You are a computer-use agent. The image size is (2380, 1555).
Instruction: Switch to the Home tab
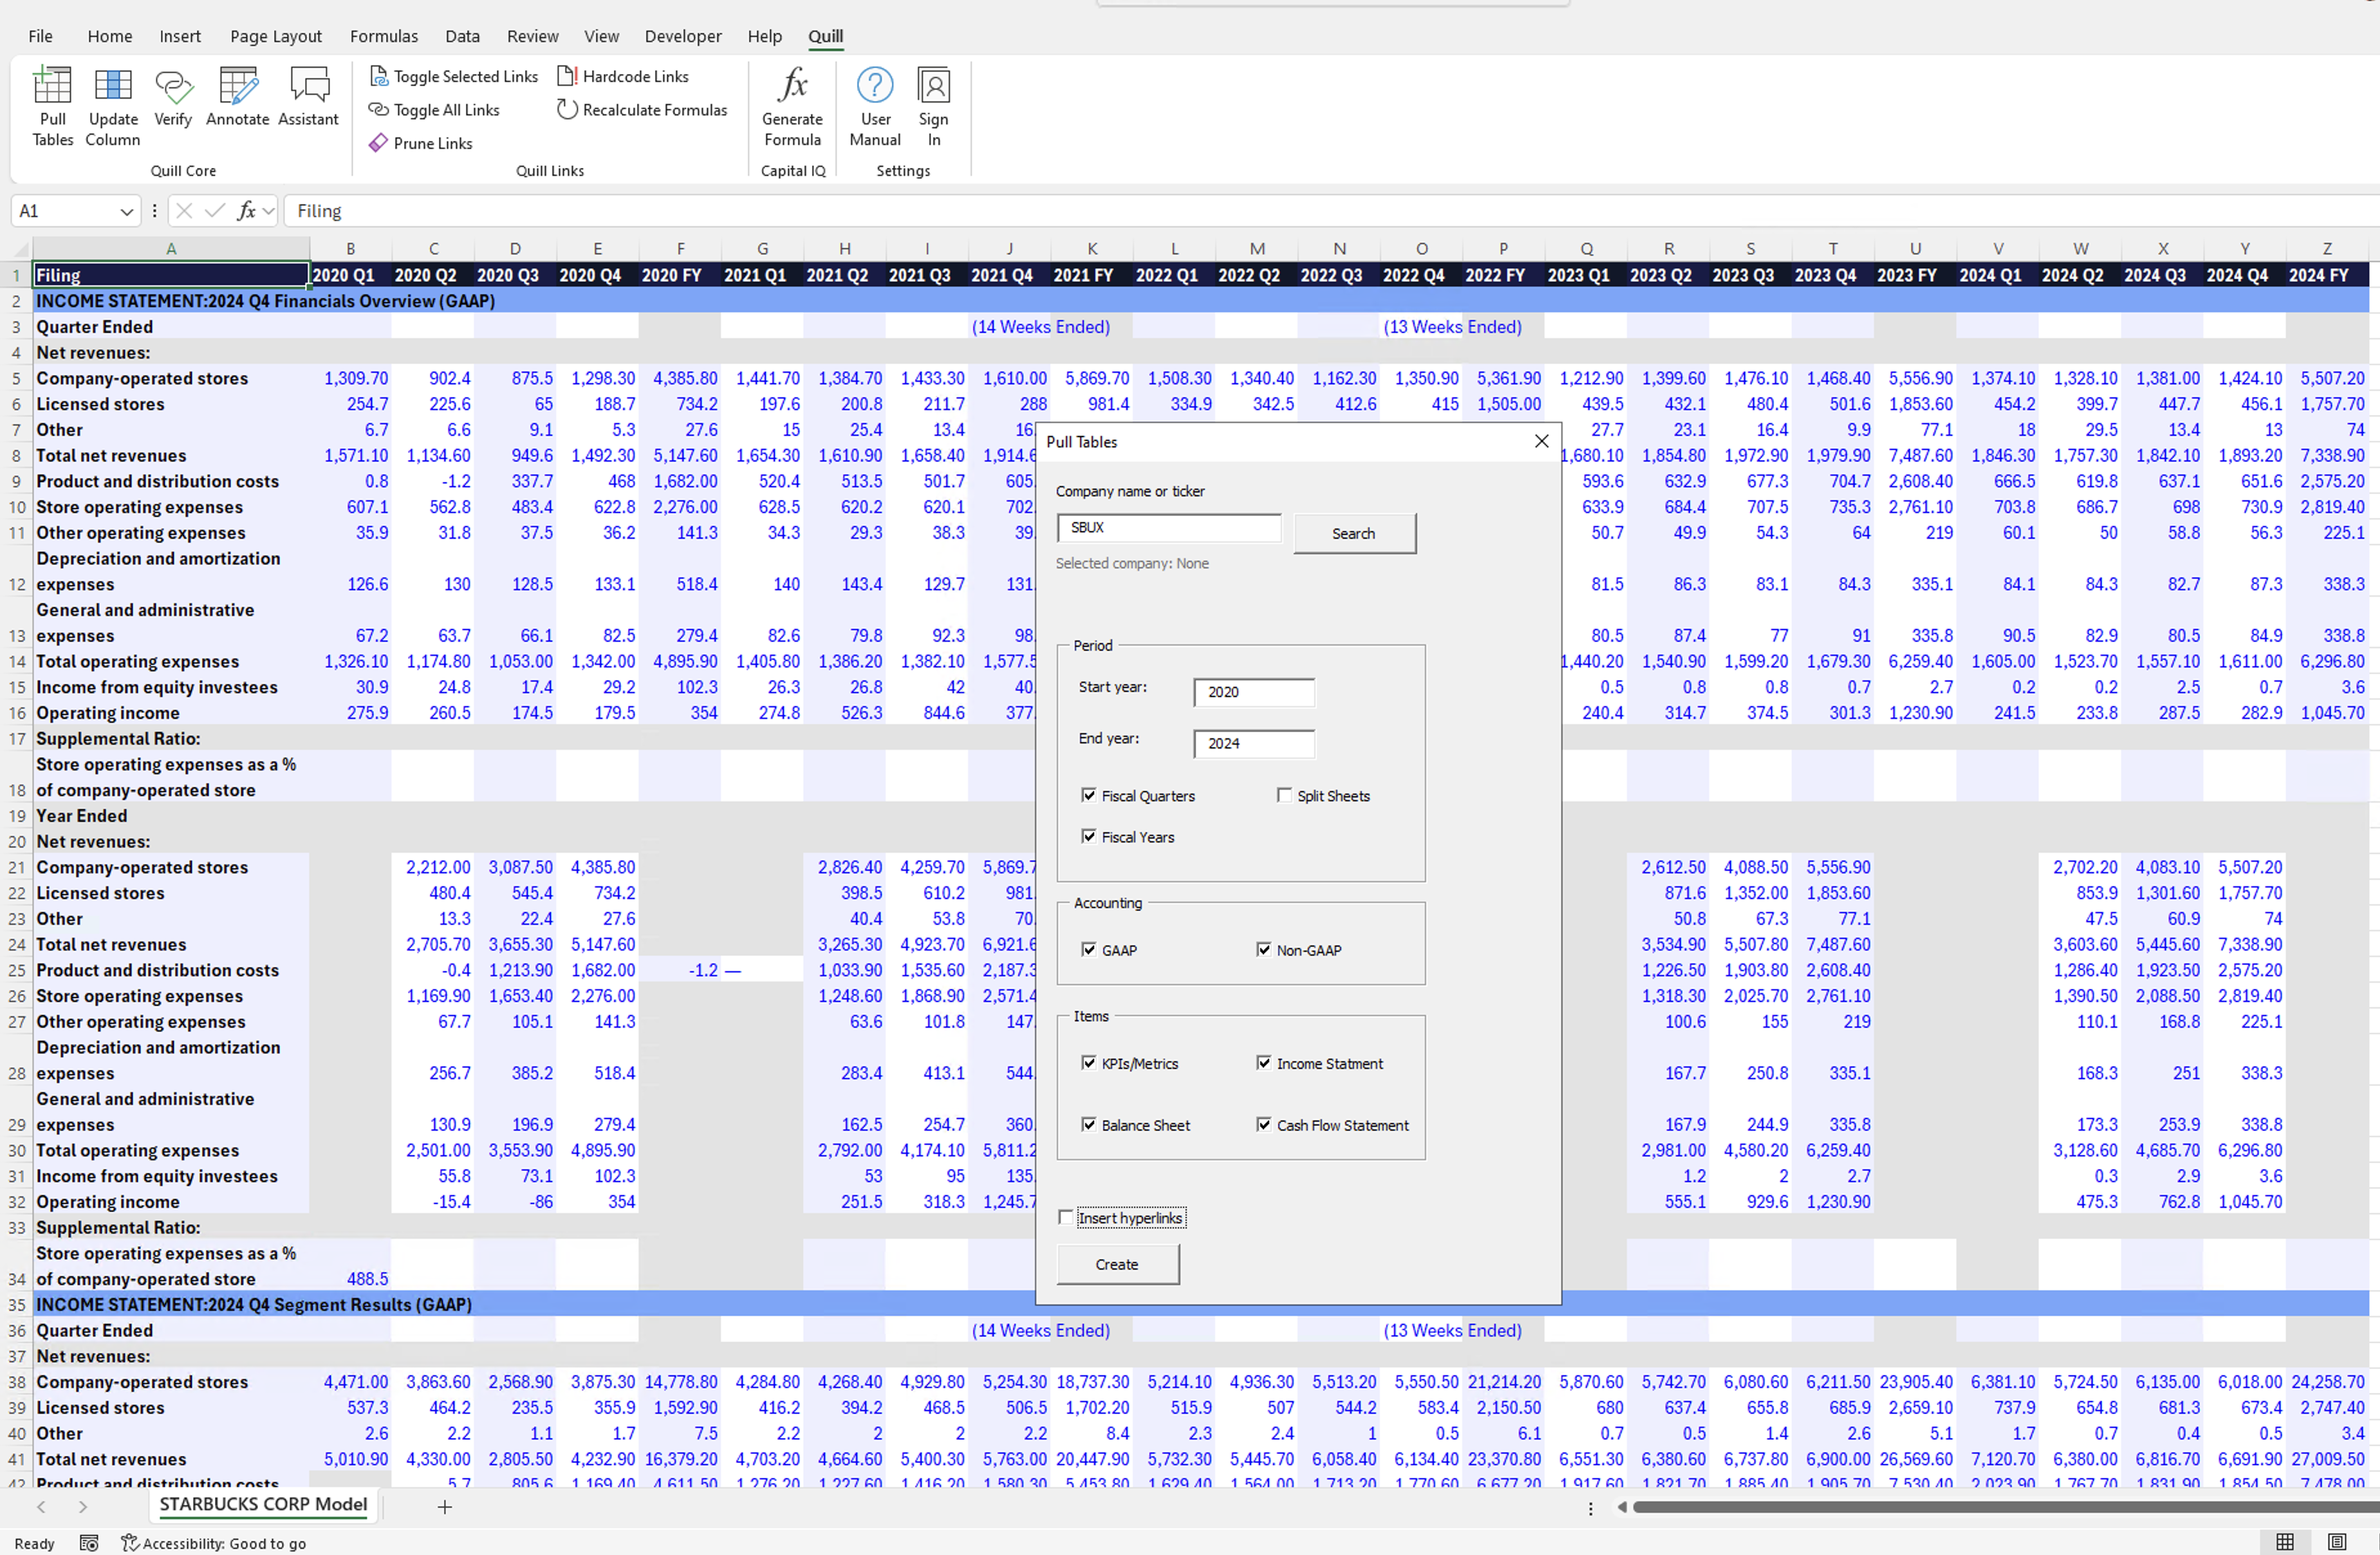click(x=110, y=36)
